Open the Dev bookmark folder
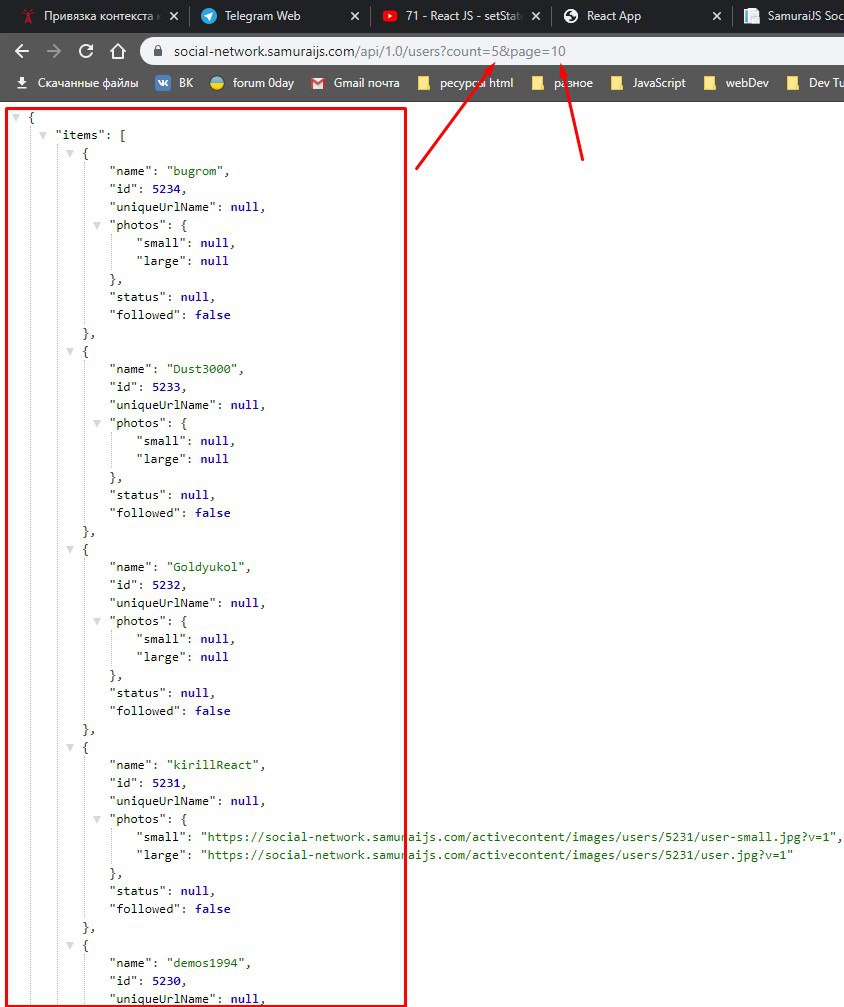844x1007 pixels. coord(815,83)
